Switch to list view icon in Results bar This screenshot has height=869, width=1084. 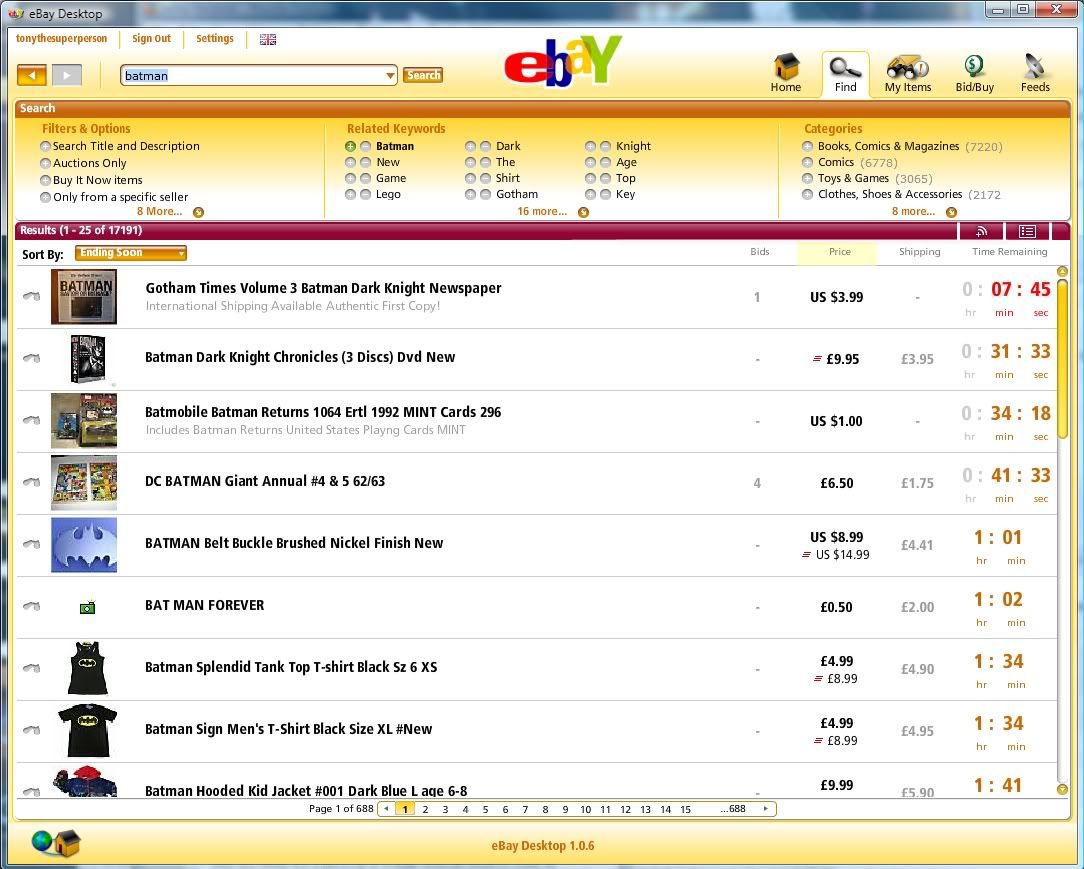[1027, 231]
